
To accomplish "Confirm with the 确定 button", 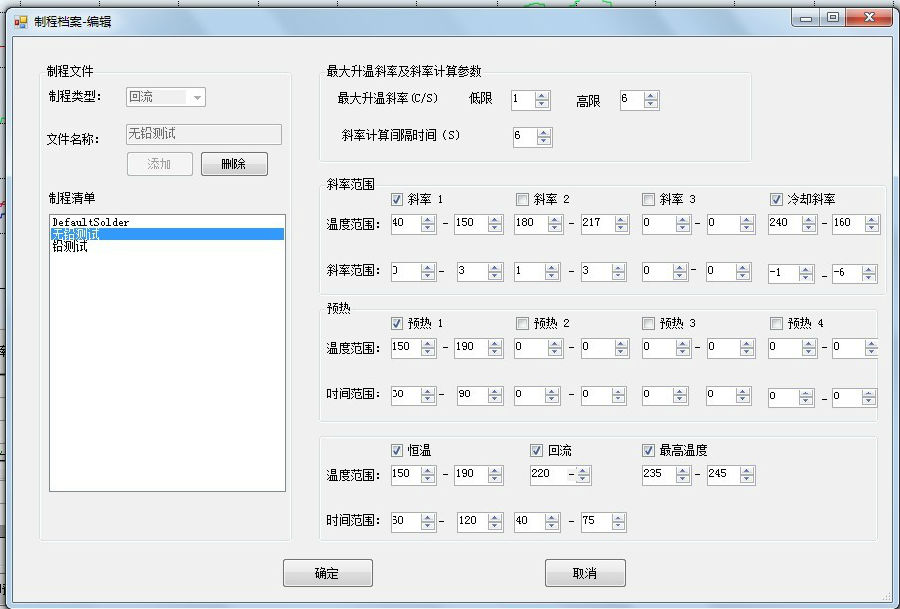I will point(328,573).
